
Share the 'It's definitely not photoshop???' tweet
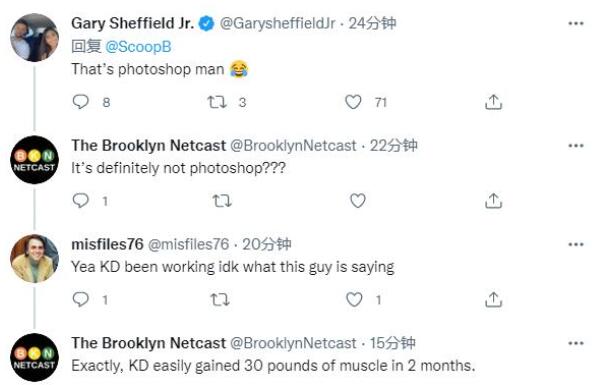point(493,200)
